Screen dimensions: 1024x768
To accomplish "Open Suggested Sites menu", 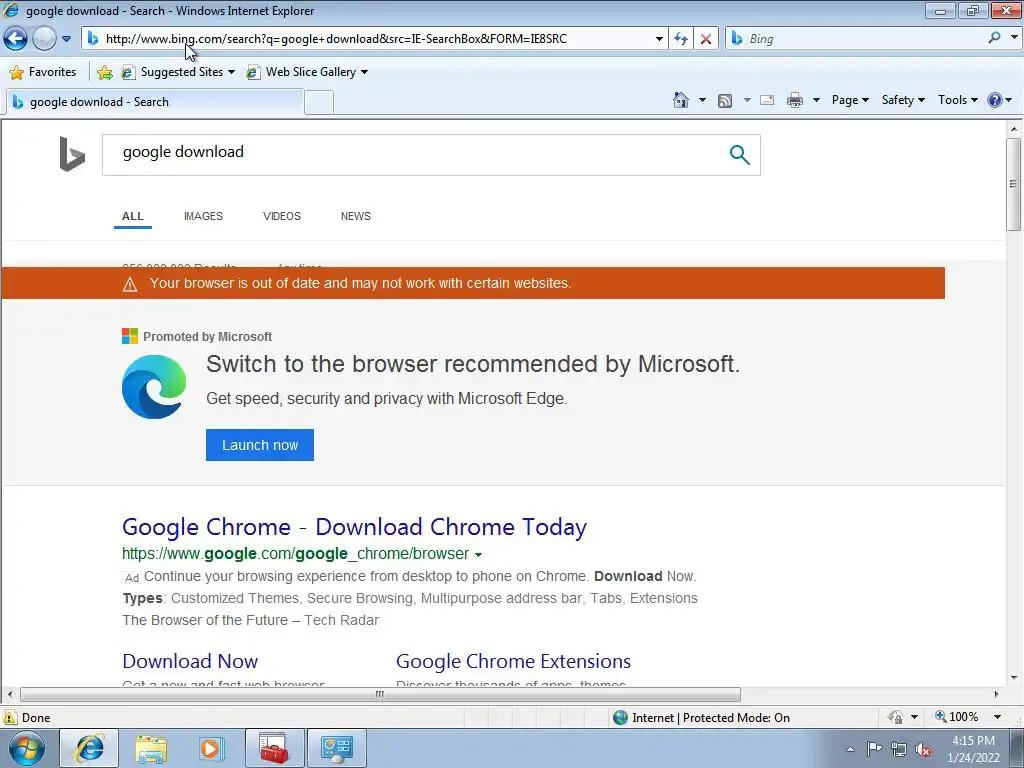I will [x=178, y=72].
